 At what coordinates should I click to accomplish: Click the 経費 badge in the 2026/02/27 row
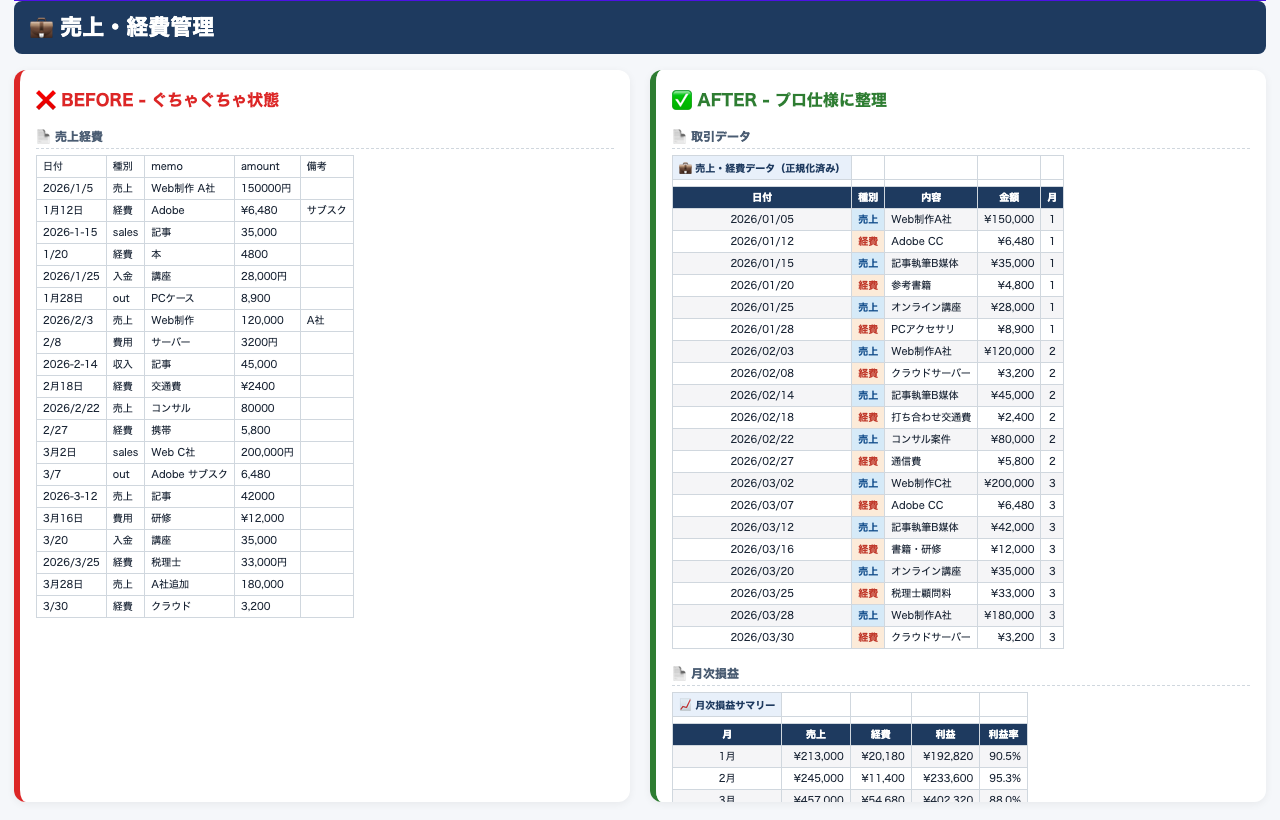868,462
